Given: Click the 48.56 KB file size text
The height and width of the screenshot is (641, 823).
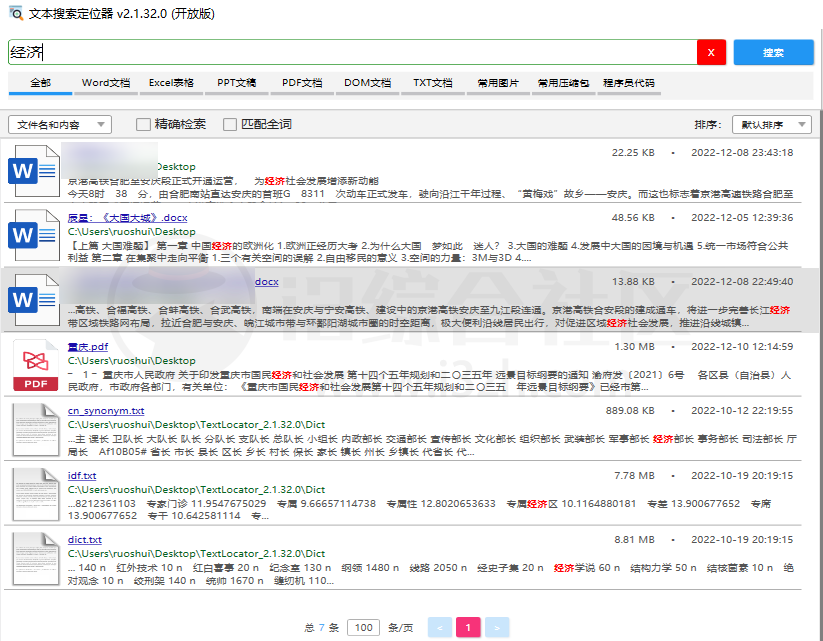Looking at the screenshot, I should (633, 217).
